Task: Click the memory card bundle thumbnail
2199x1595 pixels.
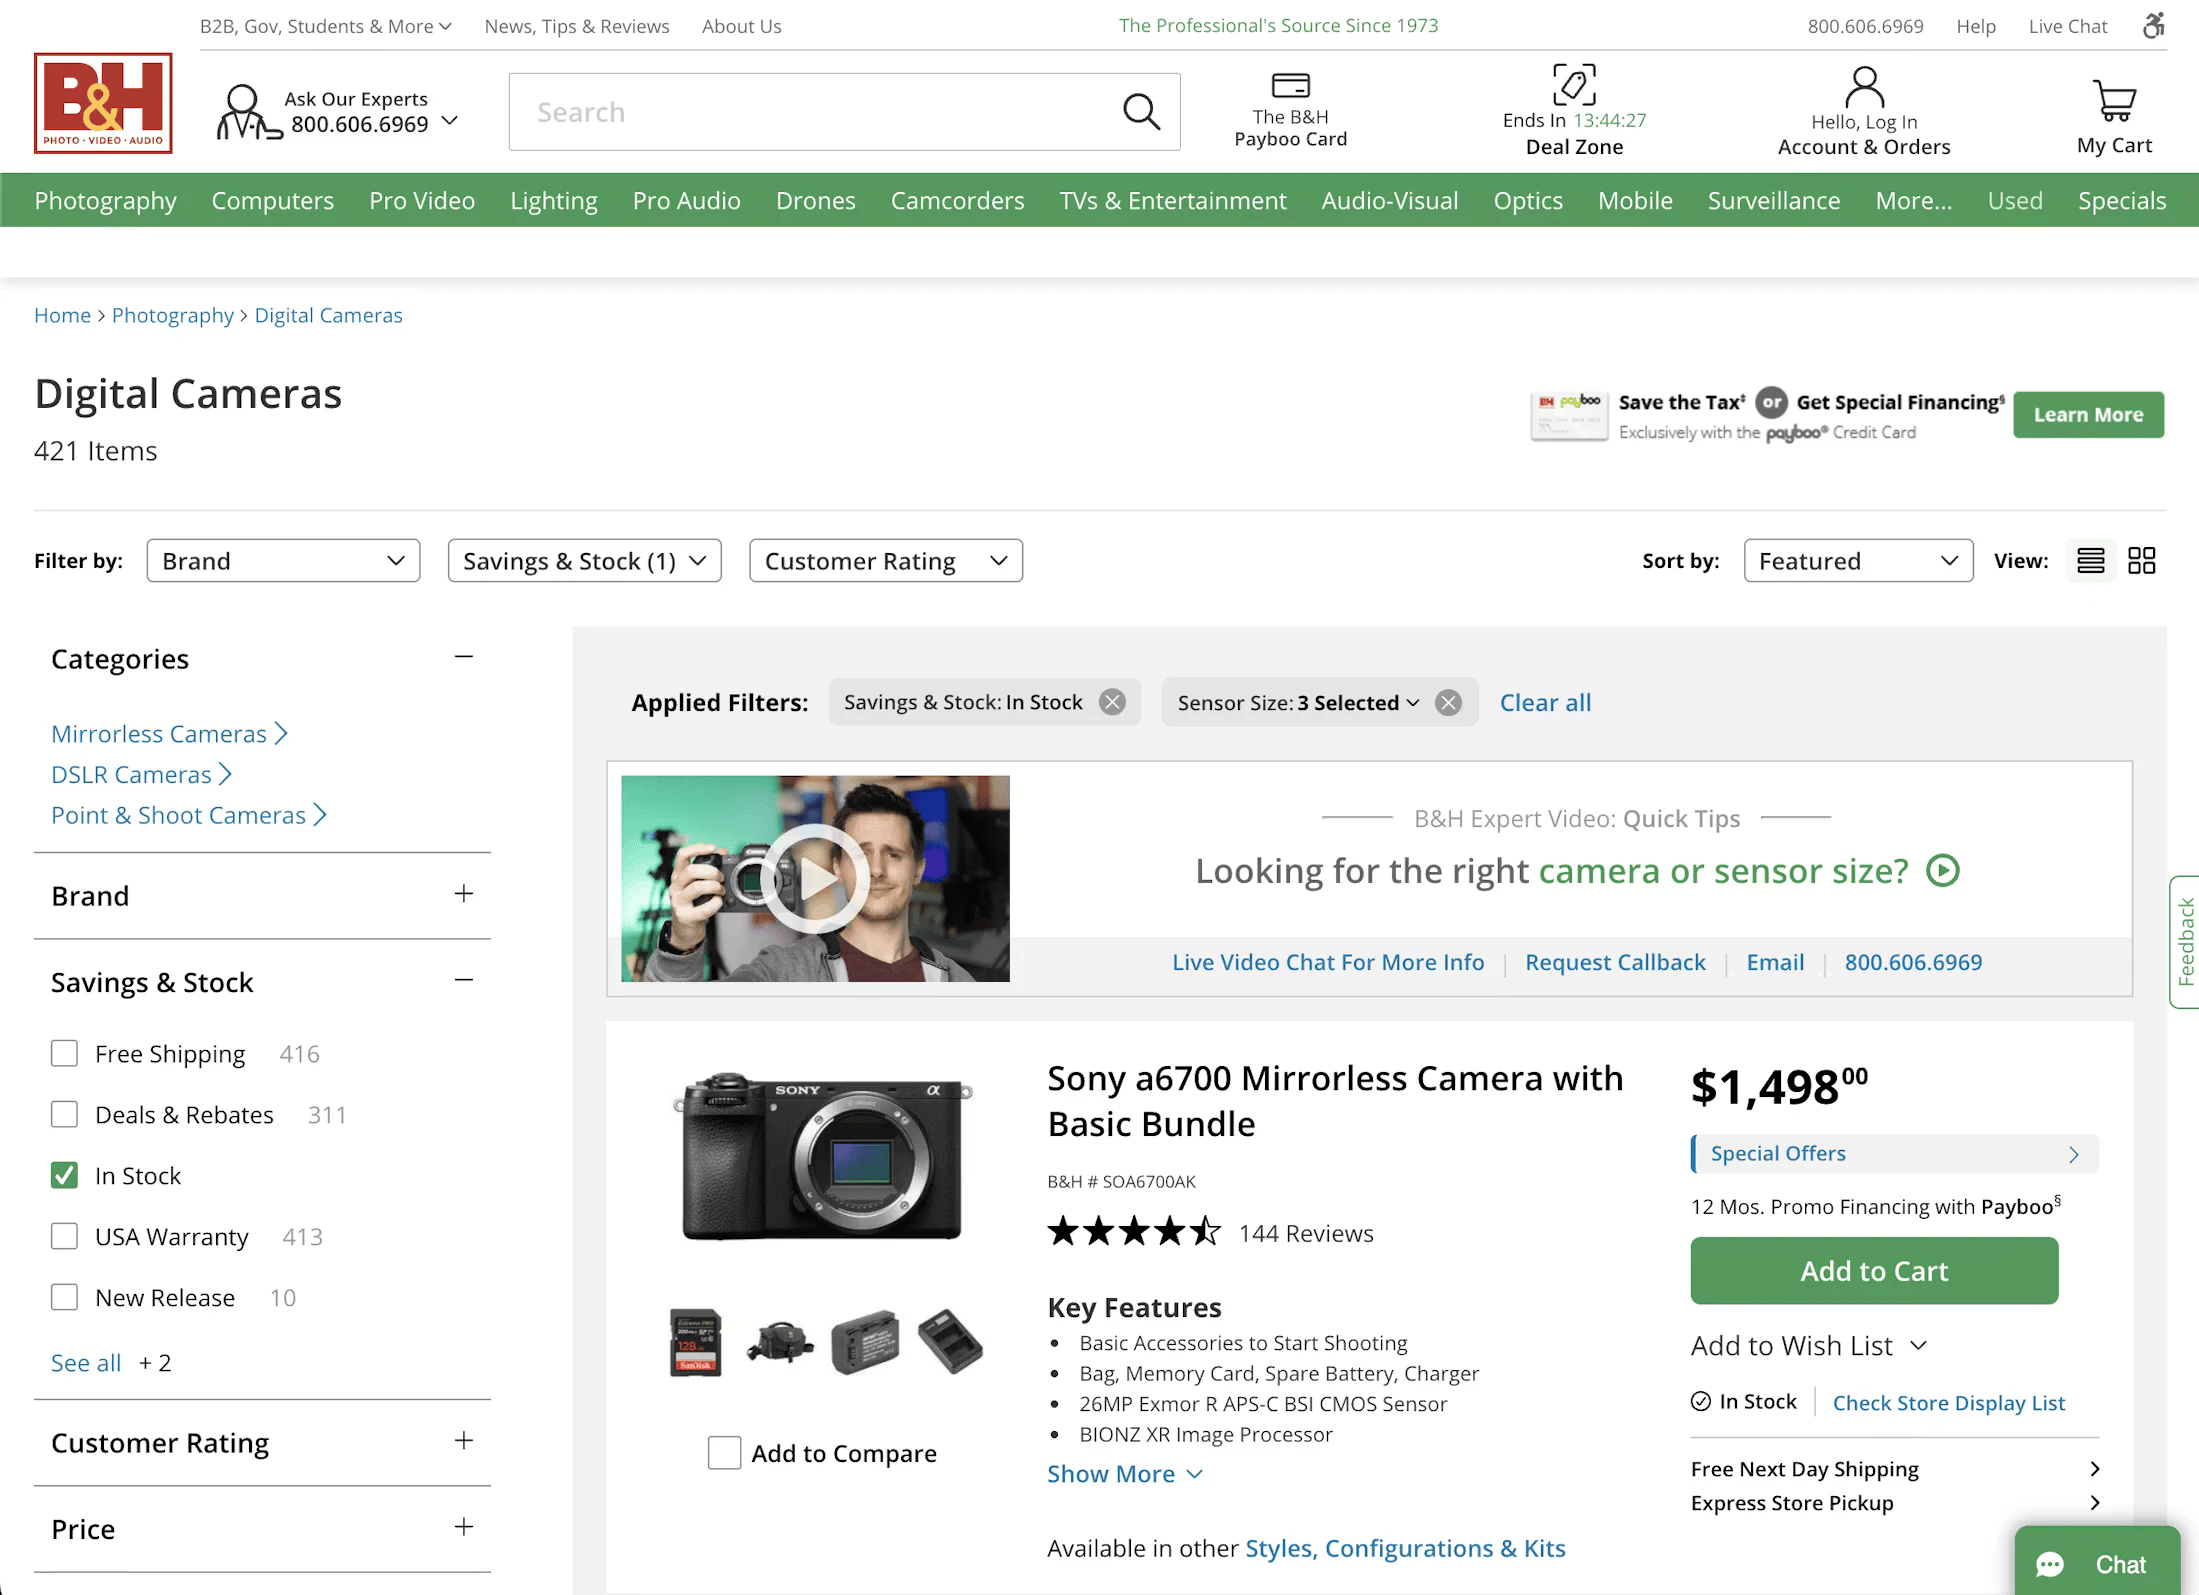Action: point(695,1343)
